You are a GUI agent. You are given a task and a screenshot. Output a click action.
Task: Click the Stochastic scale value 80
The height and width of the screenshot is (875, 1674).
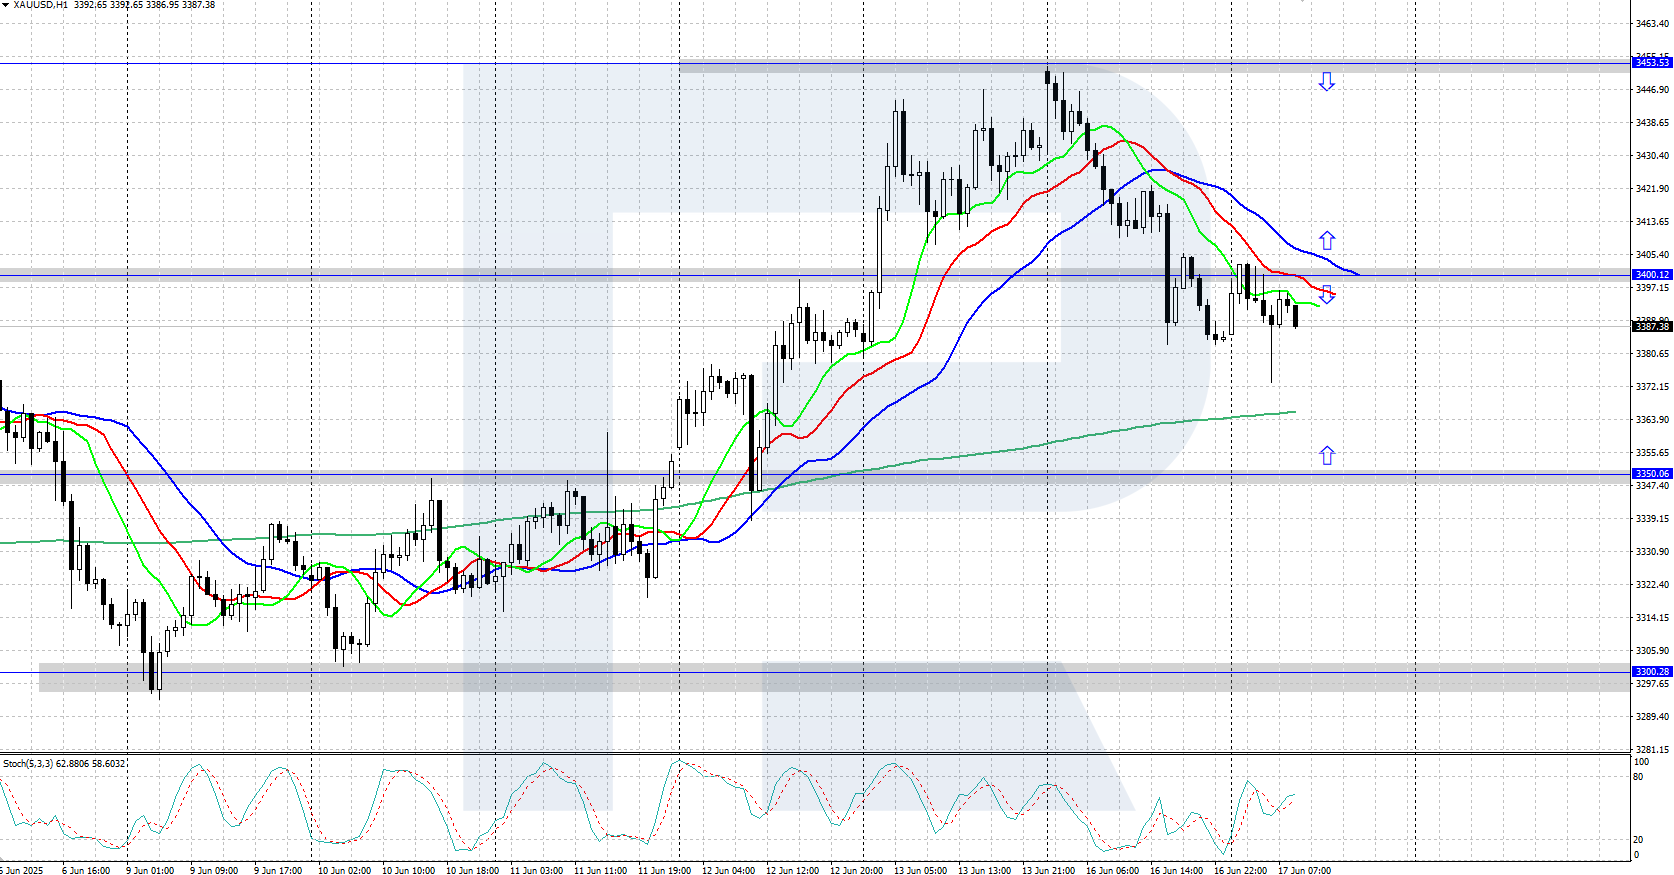tap(1638, 777)
